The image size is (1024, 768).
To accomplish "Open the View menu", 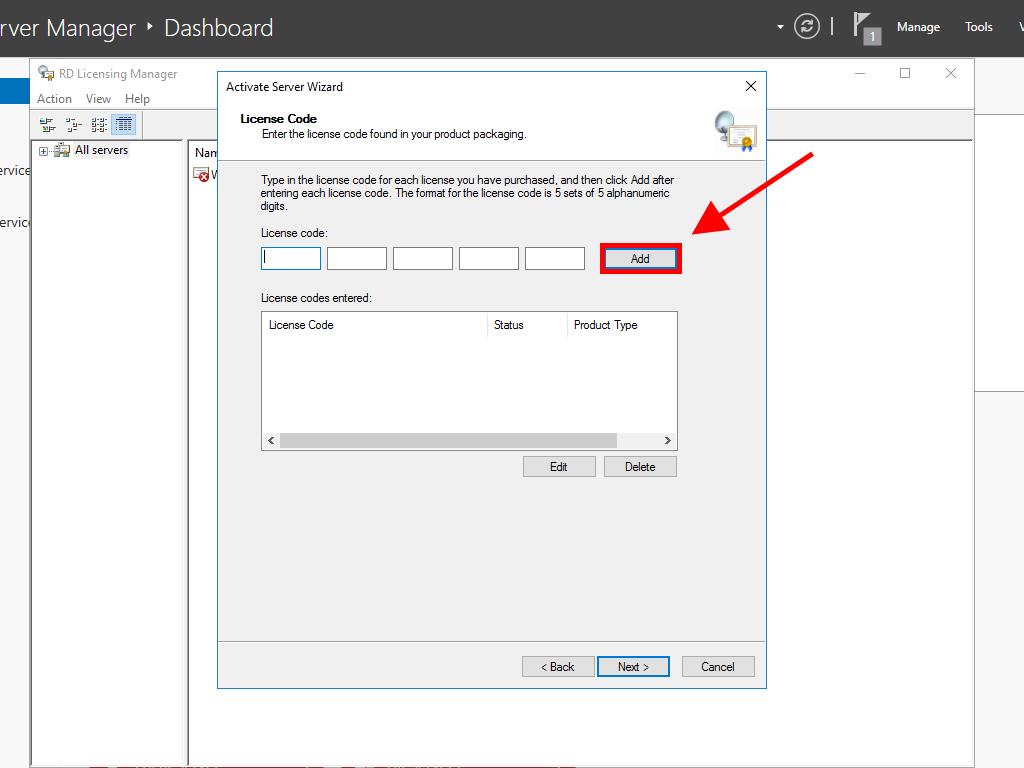I will pyautogui.click(x=98, y=99).
